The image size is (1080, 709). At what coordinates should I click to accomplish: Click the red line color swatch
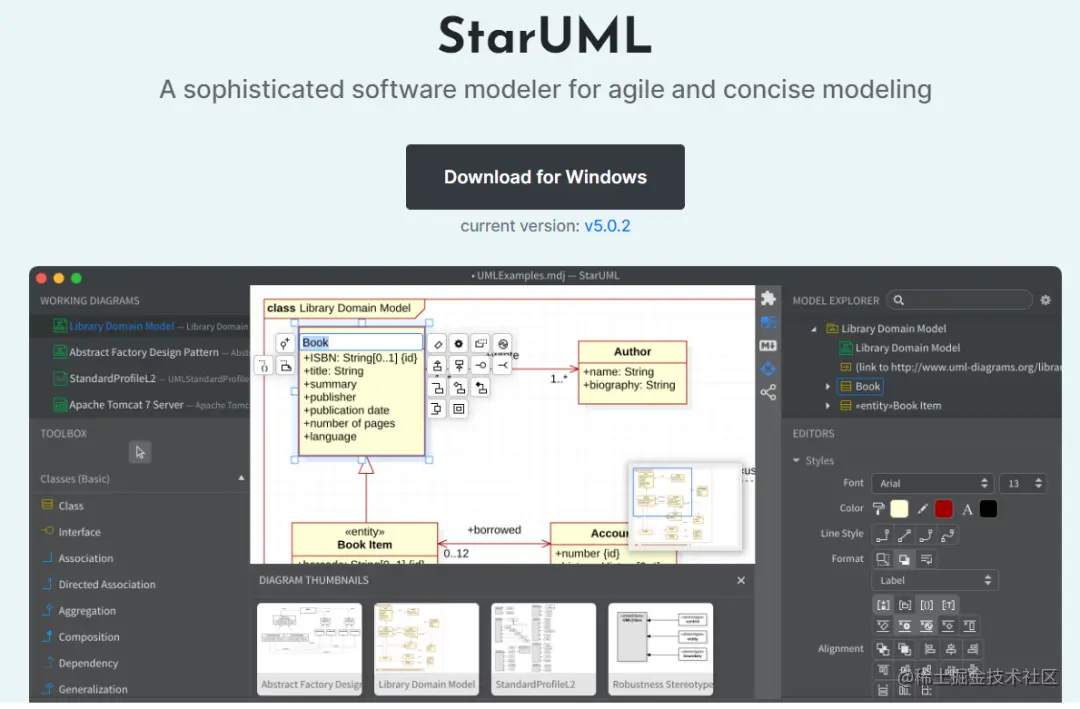(x=944, y=508)
